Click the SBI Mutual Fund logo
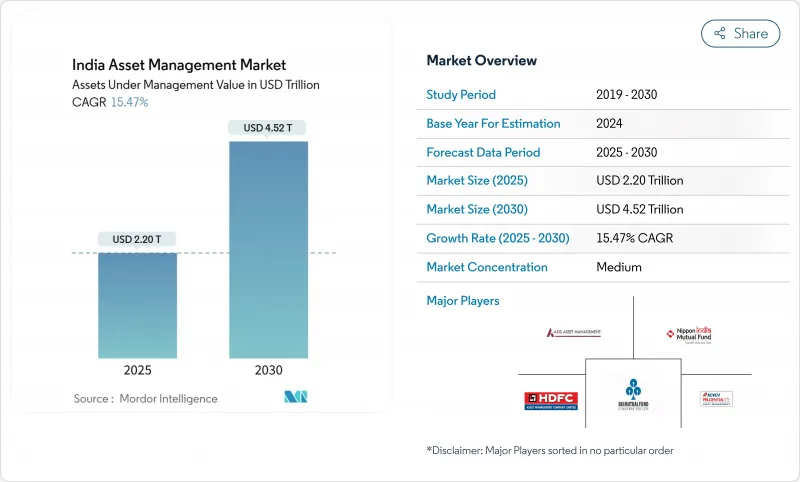 tap(632, 392)
